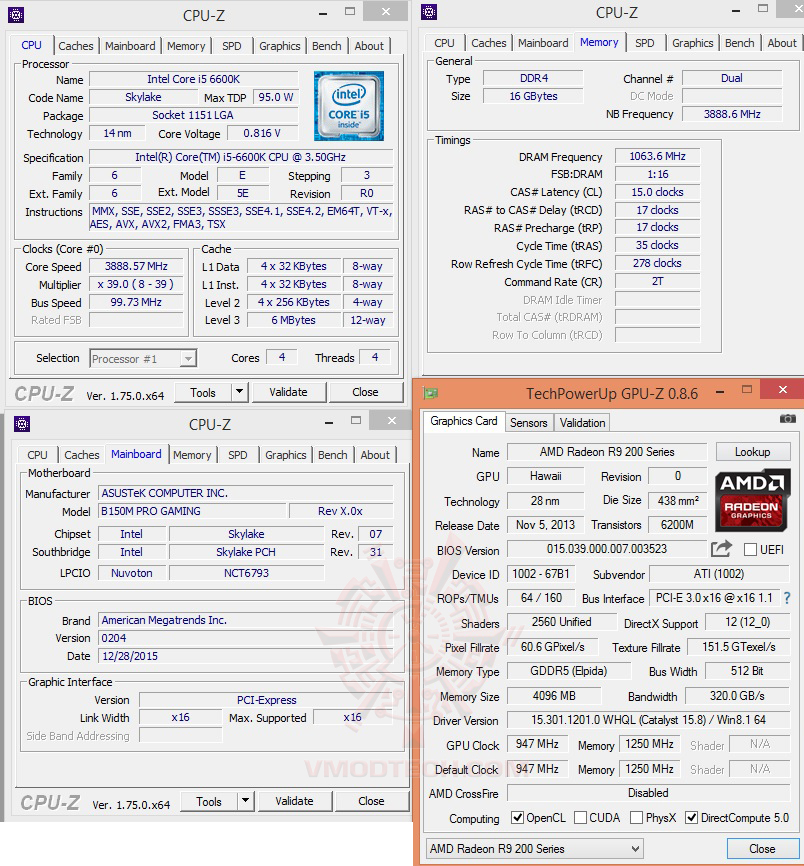Viewport: 804px width, 866px height.
Task: Toggle the OpenCL checkbox
Action: [517, 817]
